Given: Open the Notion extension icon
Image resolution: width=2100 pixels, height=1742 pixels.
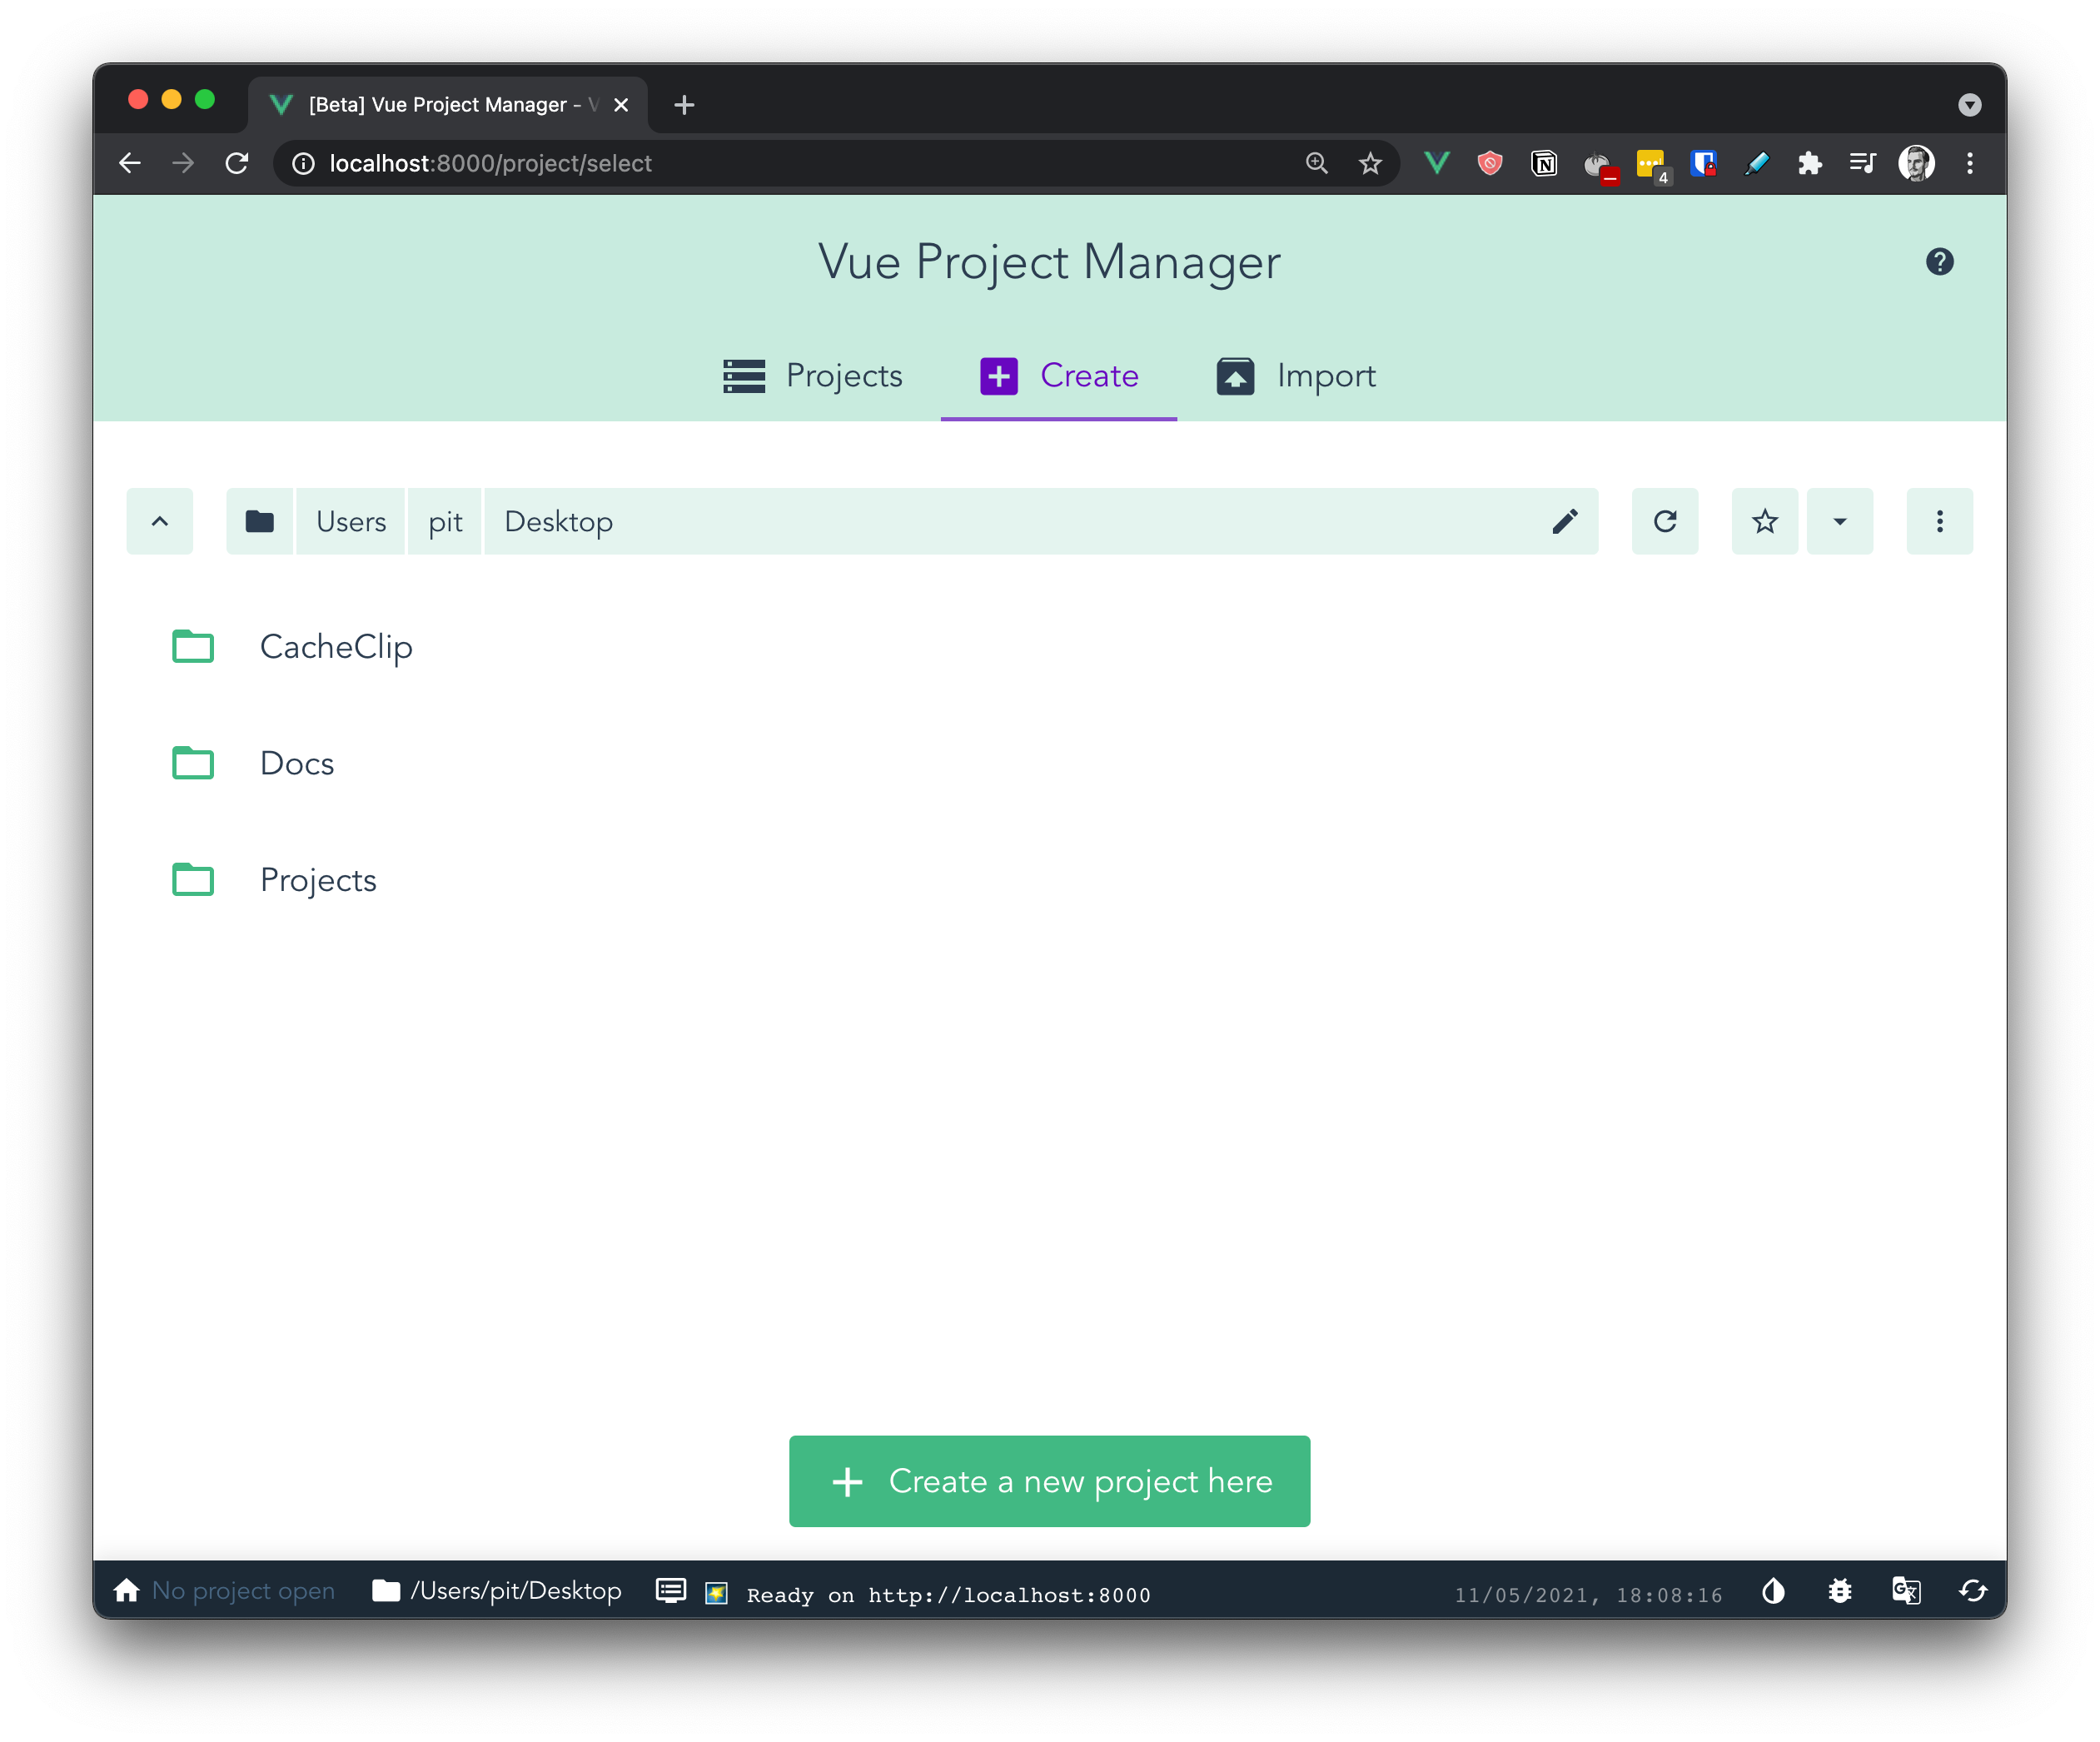Looking at the screenshot, I should pos(1543,163).
